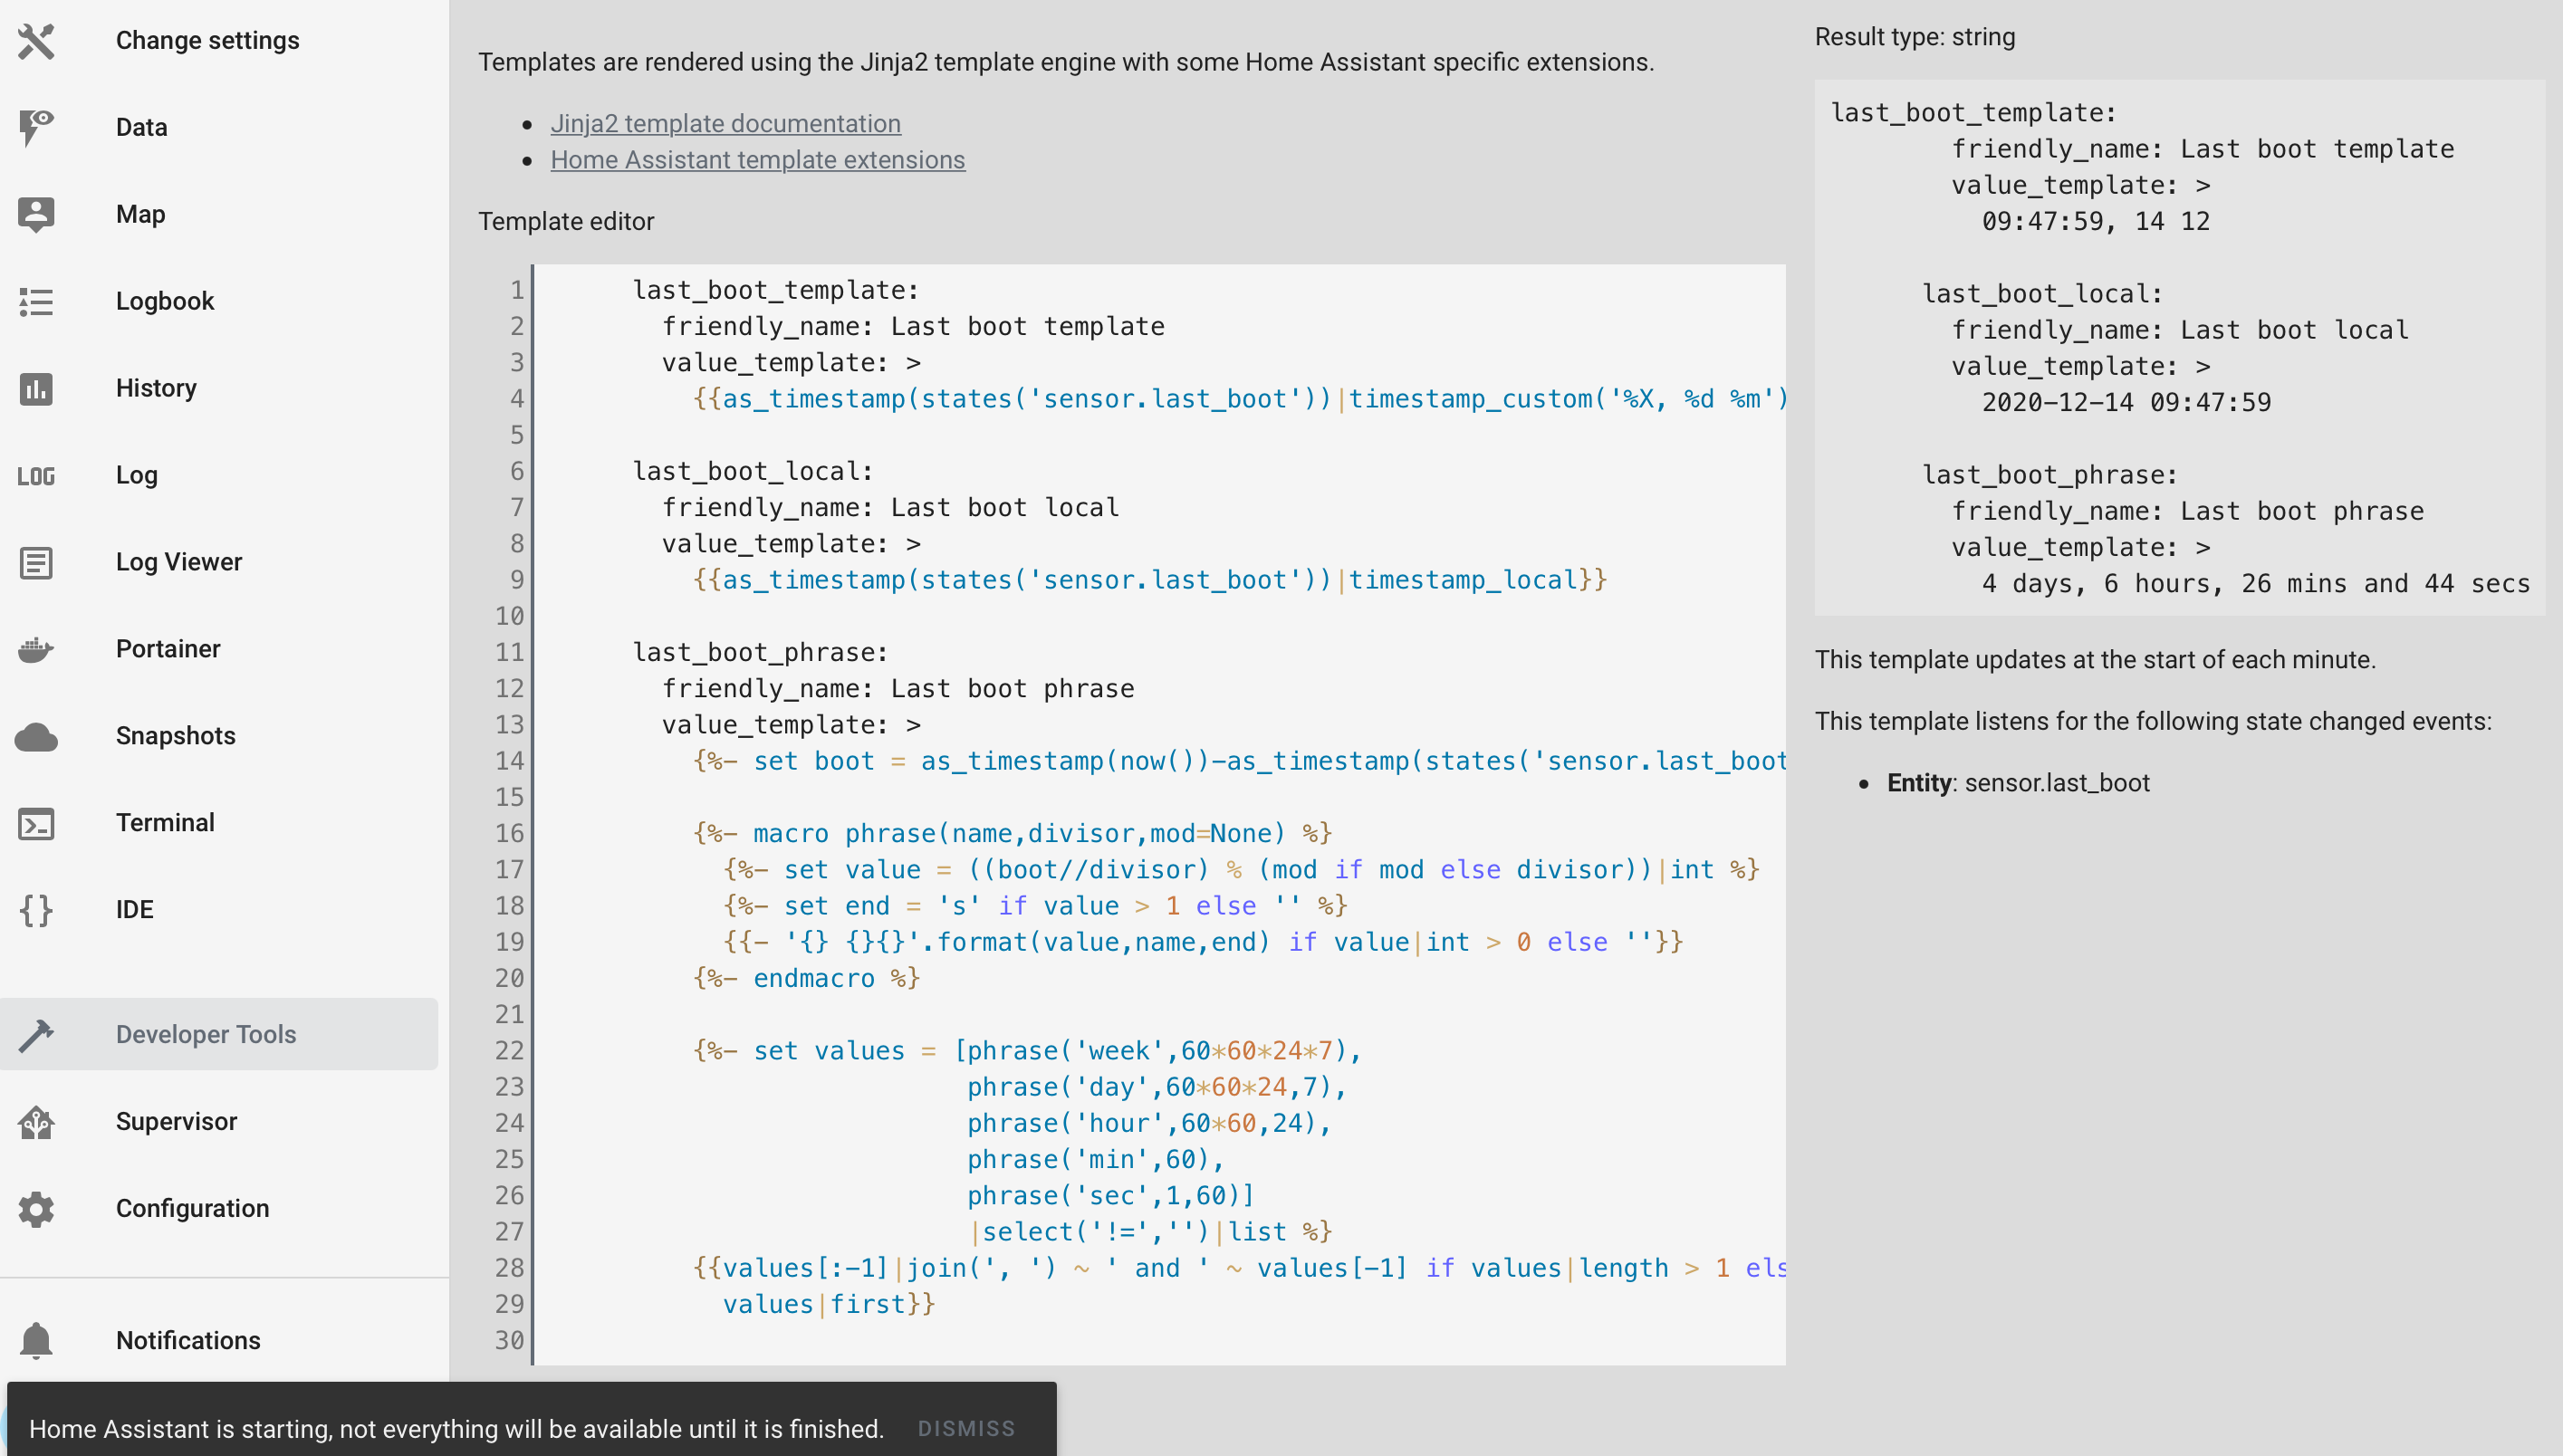Click the Change settings wrench icon
Image resolution: width=2563 pixels, height=1456 pixels.
click(x=36, y=41)
